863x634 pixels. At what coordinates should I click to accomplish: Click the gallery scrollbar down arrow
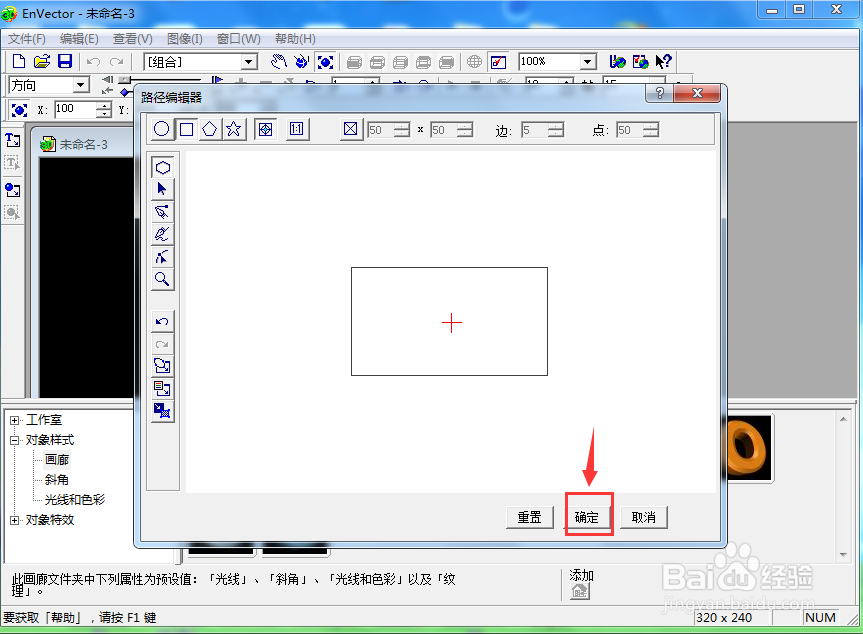pos(843,555)
